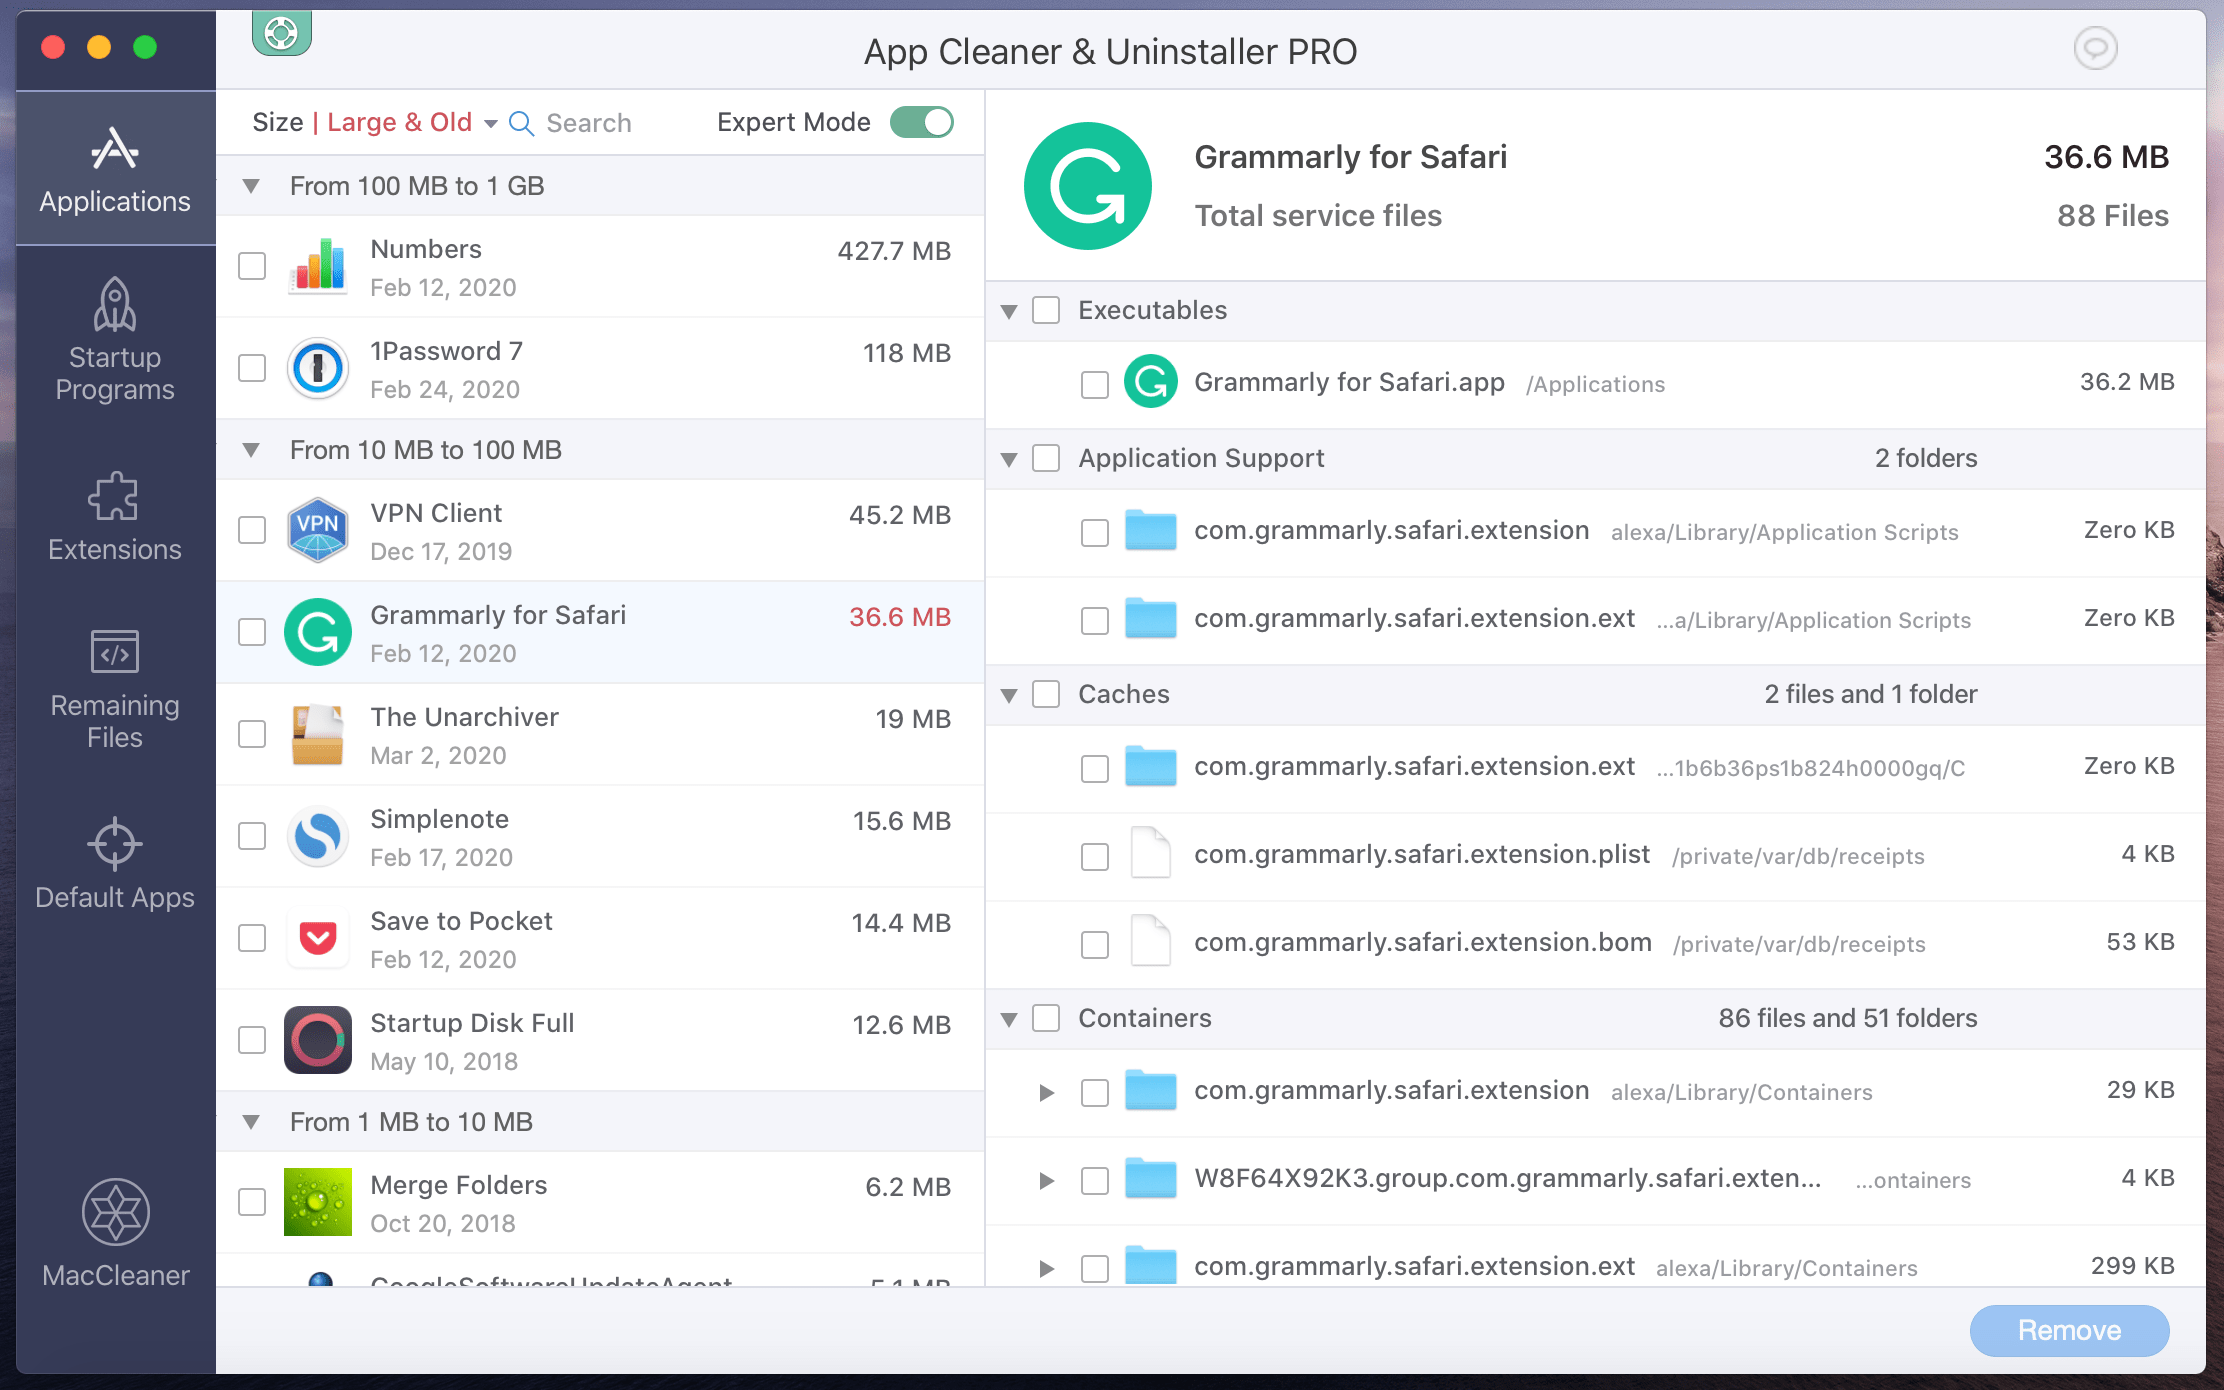Open the Applications sidebar section

pos(115,169)
